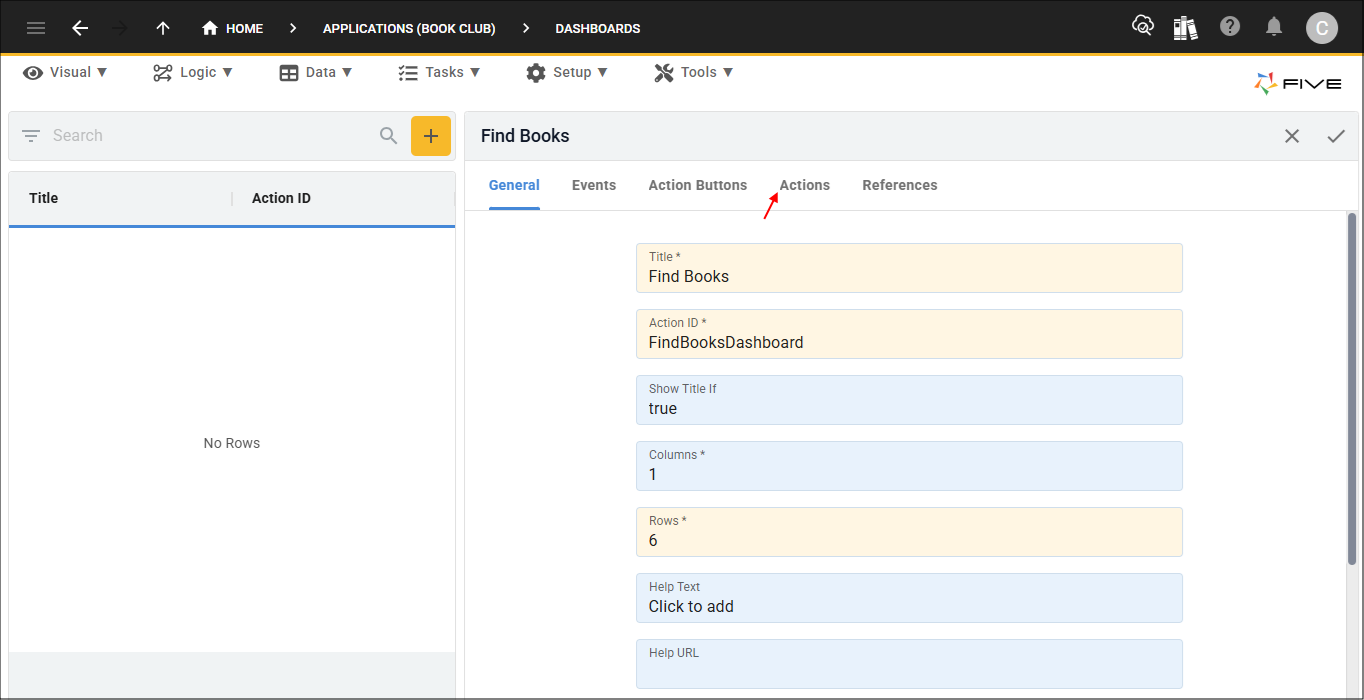This screenshot has height=700, width=1364.
Task: Expand the Visual menu dropdown
Action: coord(64,71)
